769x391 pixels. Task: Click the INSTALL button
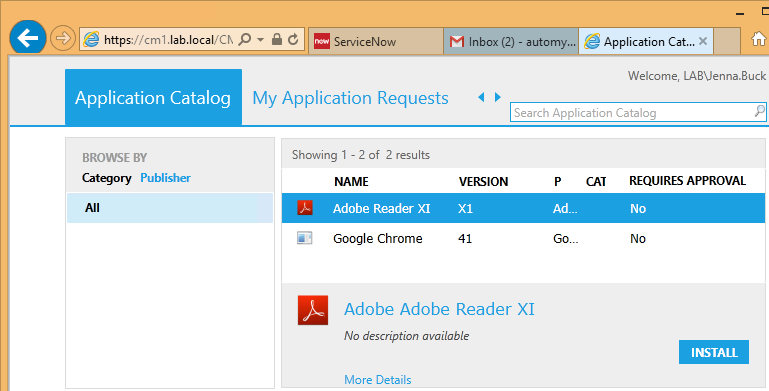(714, 352)
